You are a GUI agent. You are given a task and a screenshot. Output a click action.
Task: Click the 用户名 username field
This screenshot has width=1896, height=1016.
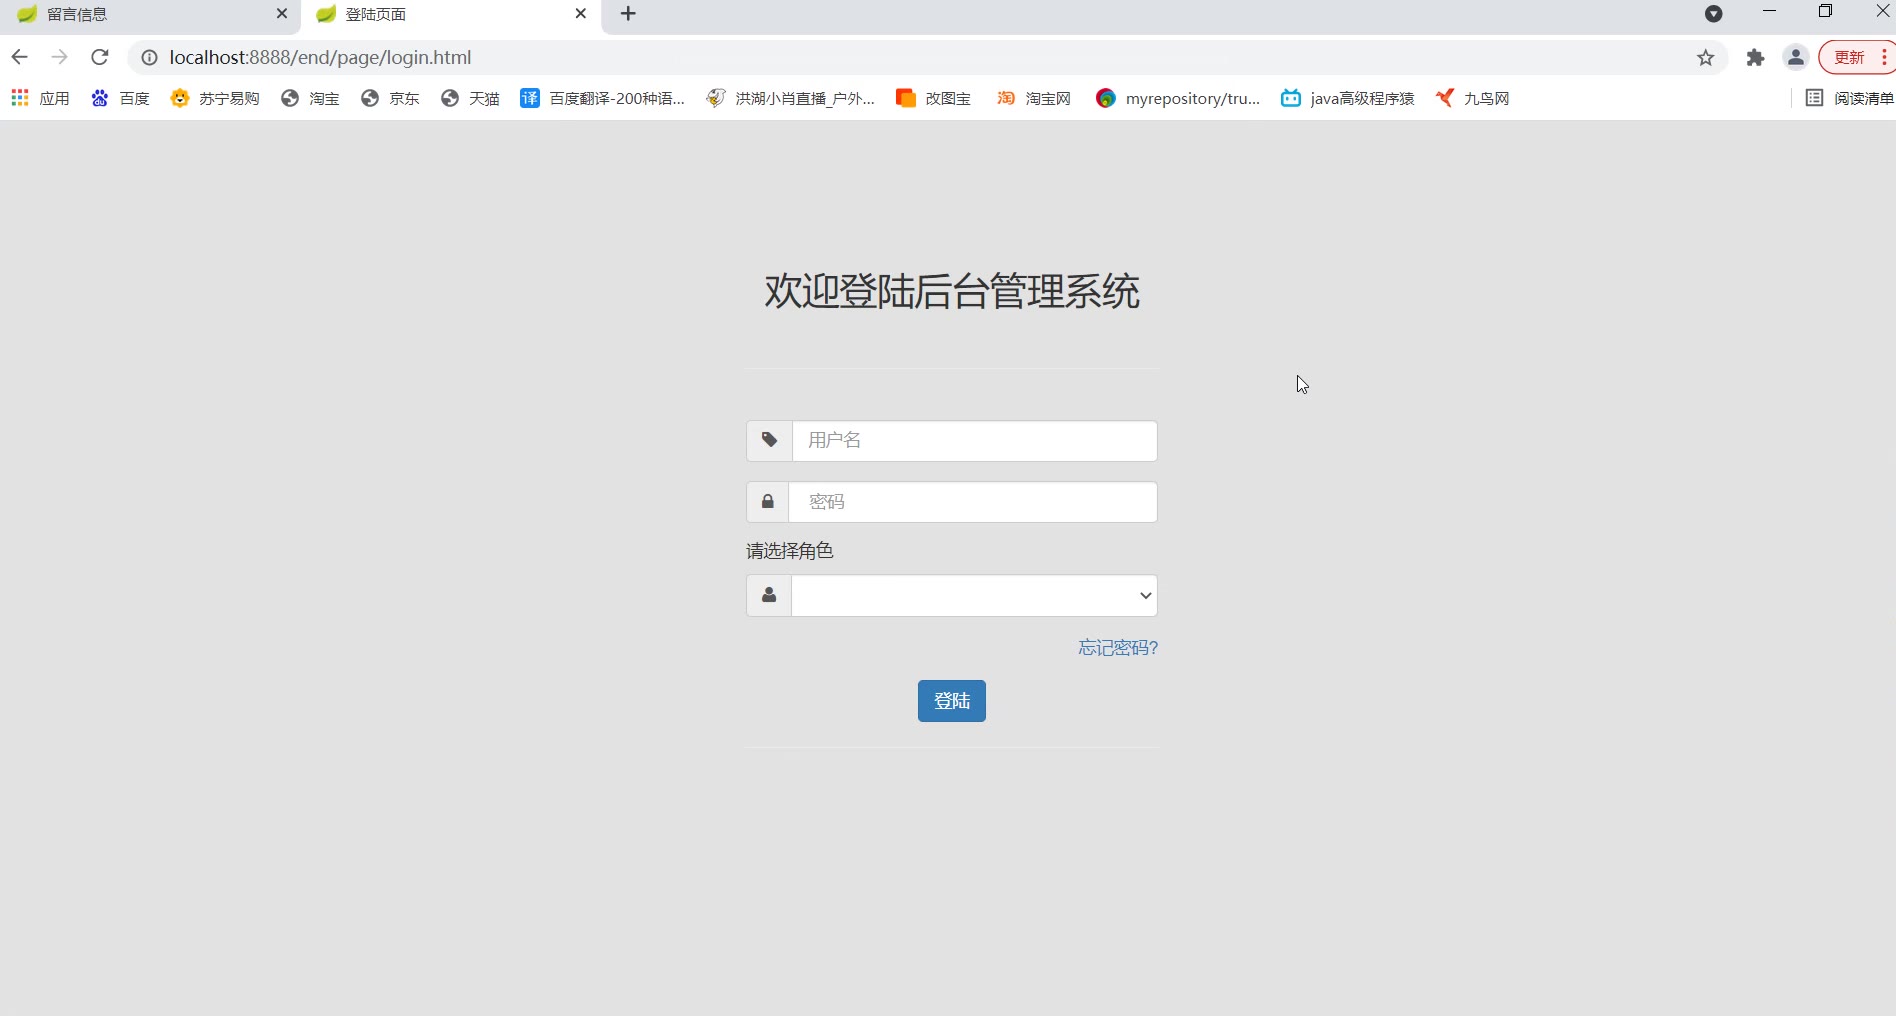pyautogui.click(x=975, y=441)
